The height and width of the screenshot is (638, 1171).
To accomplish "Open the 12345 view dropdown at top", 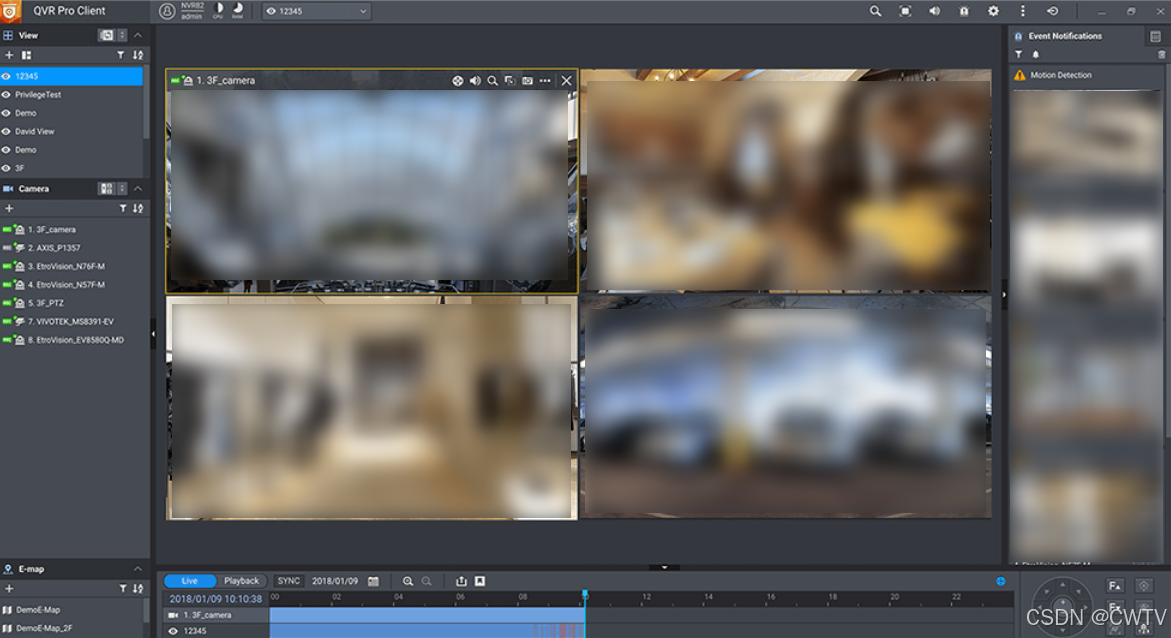I will 317,11.
